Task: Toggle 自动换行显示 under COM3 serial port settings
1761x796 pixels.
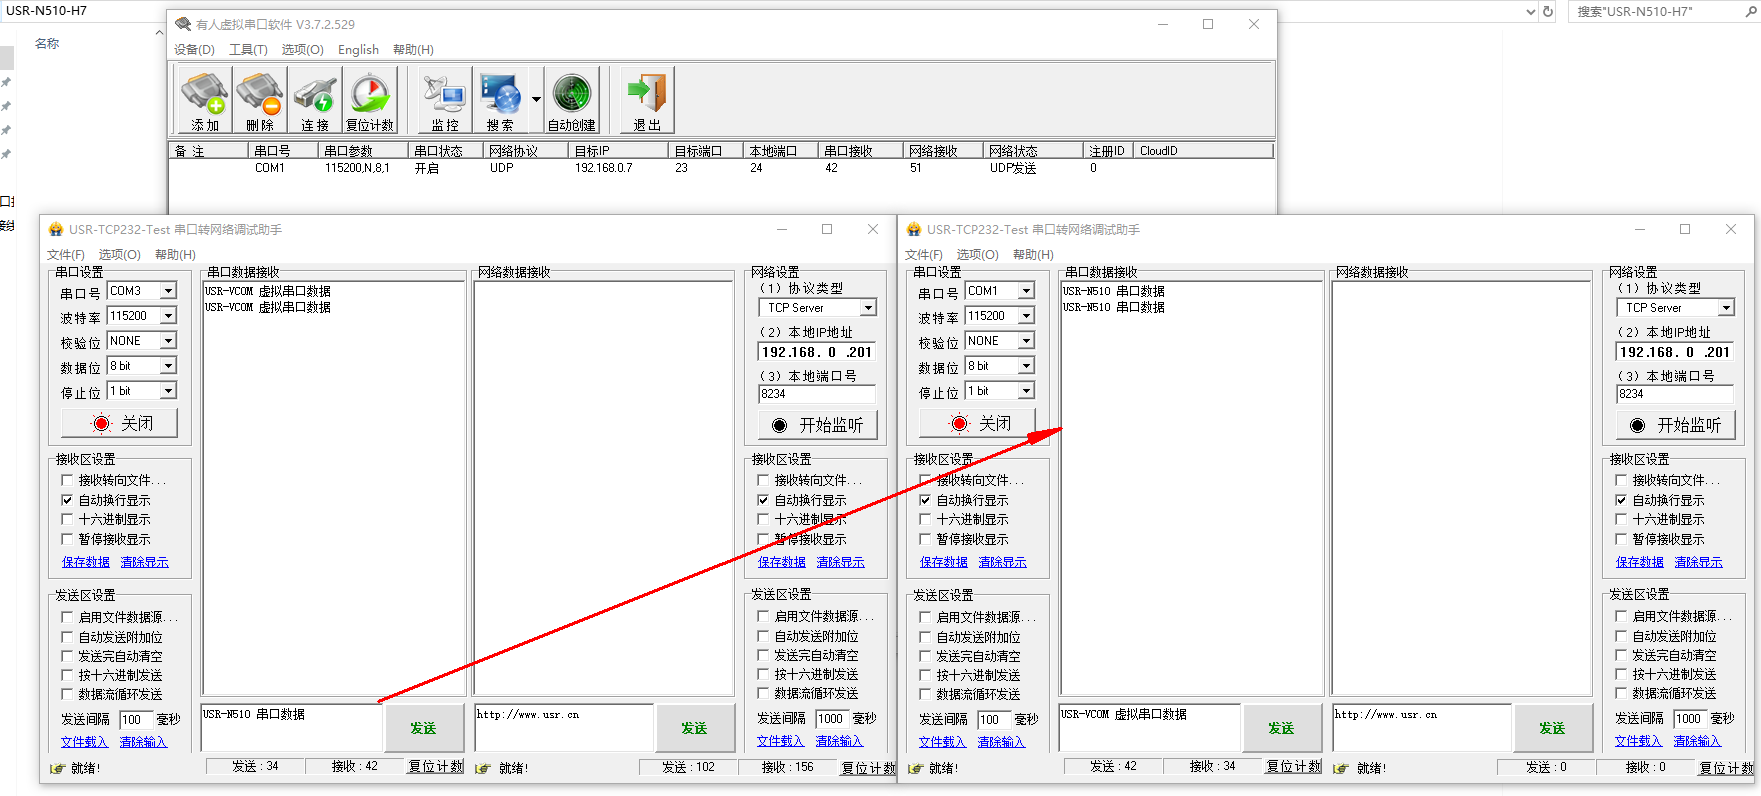Action: coord(68,500)
